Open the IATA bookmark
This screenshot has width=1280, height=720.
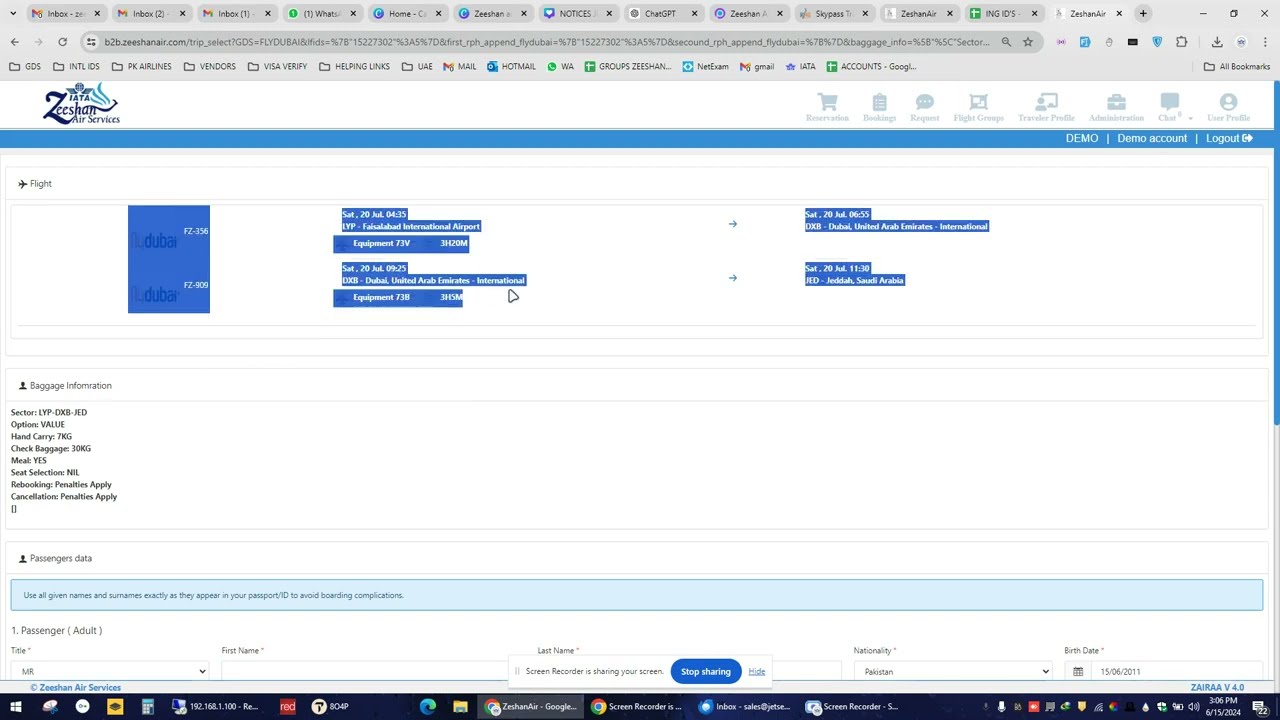pos(799,66)
